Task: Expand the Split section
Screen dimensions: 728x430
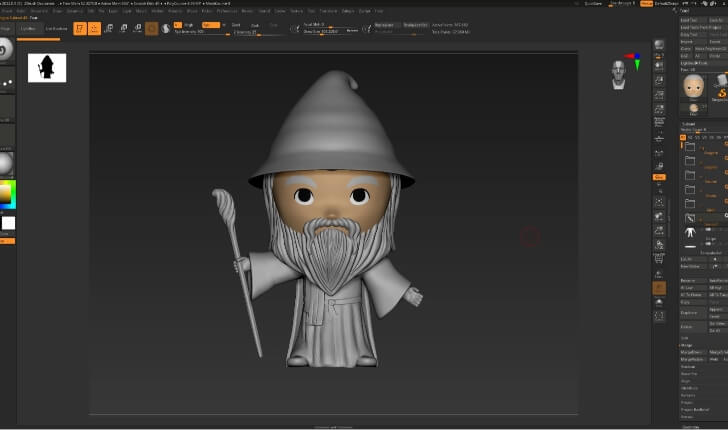Action: click(685, 338)
